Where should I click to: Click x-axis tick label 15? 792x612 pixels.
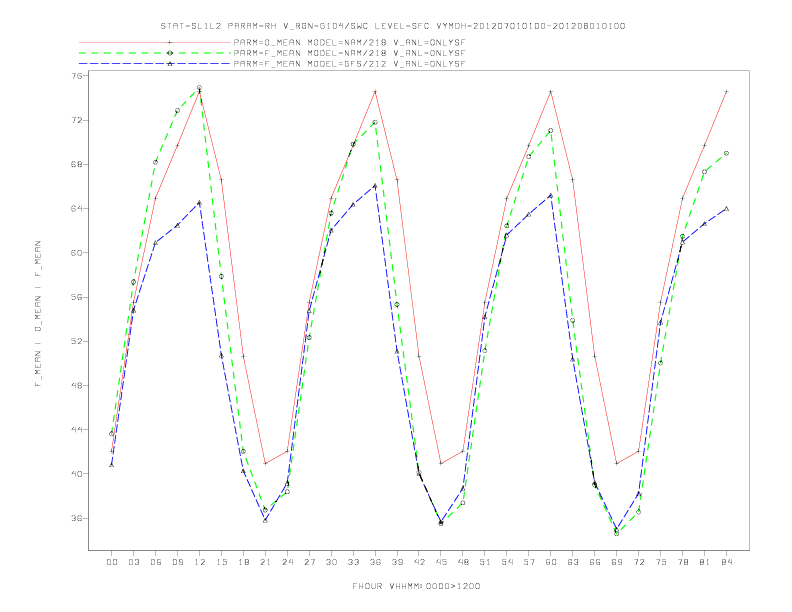(222, 562)
